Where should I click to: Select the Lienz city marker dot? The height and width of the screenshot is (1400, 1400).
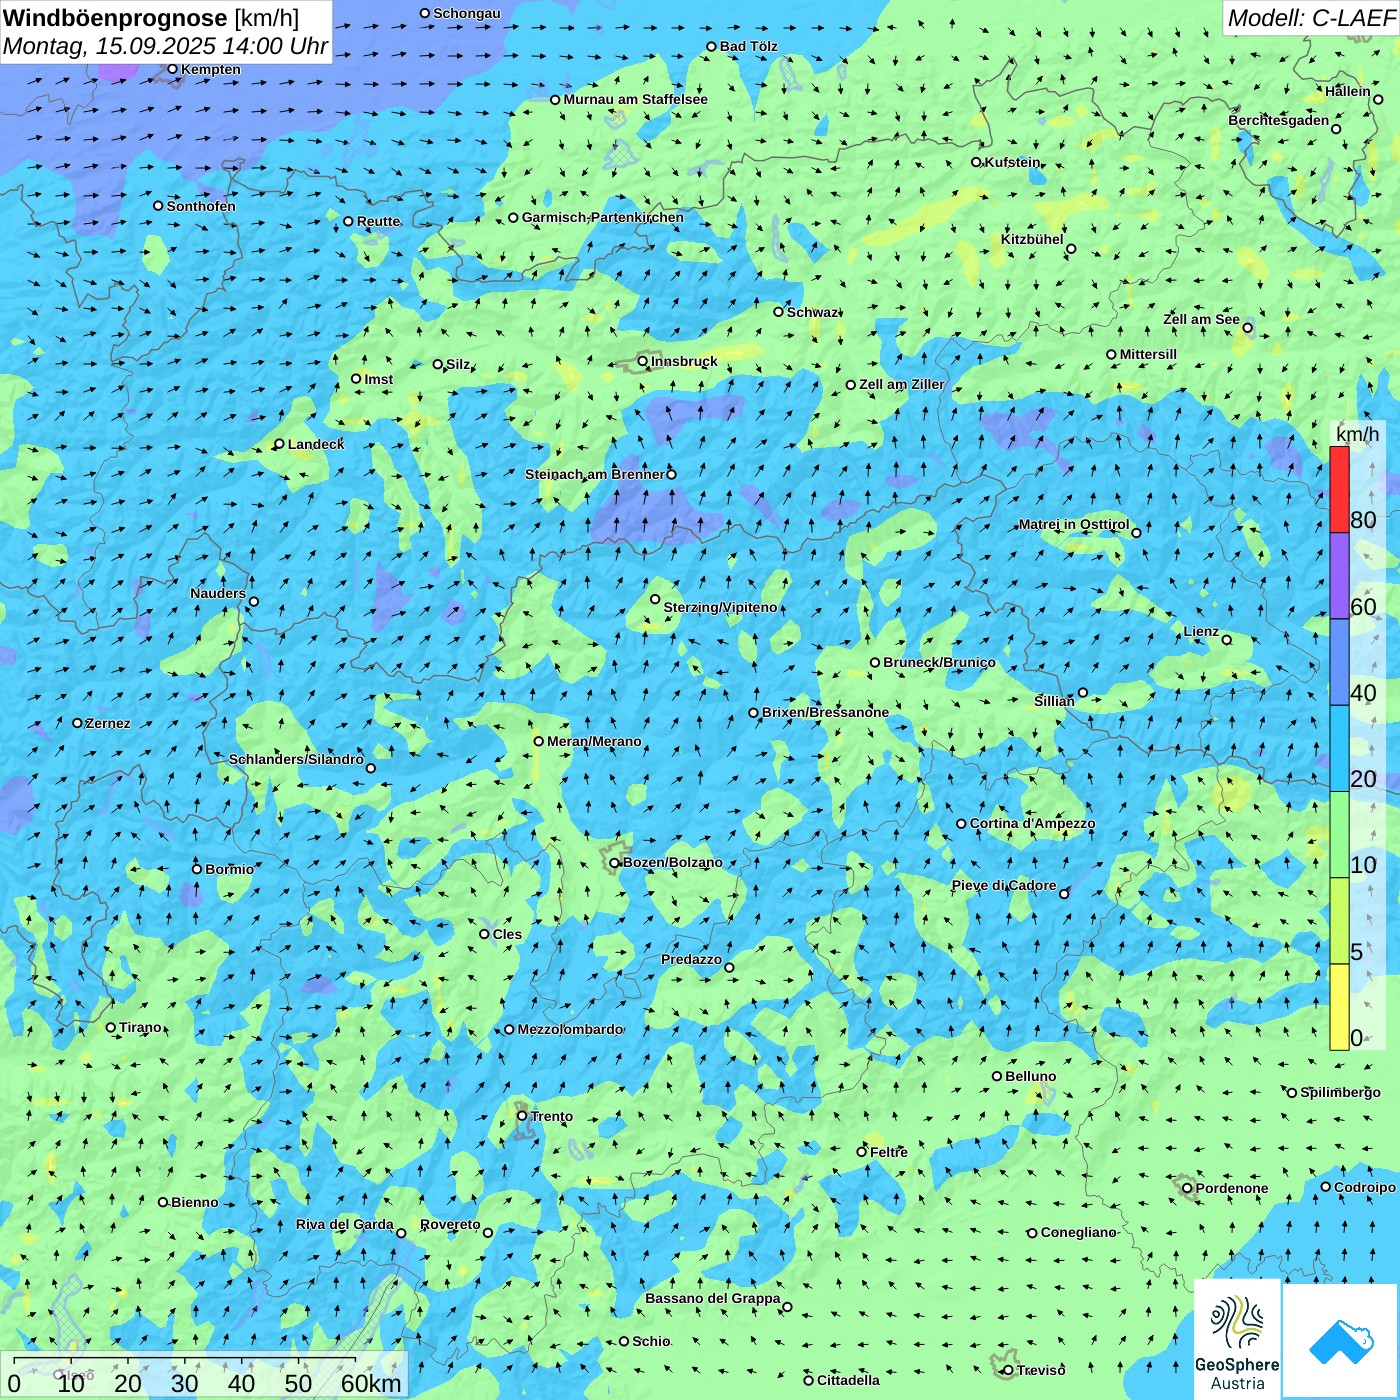(1227, 640)
